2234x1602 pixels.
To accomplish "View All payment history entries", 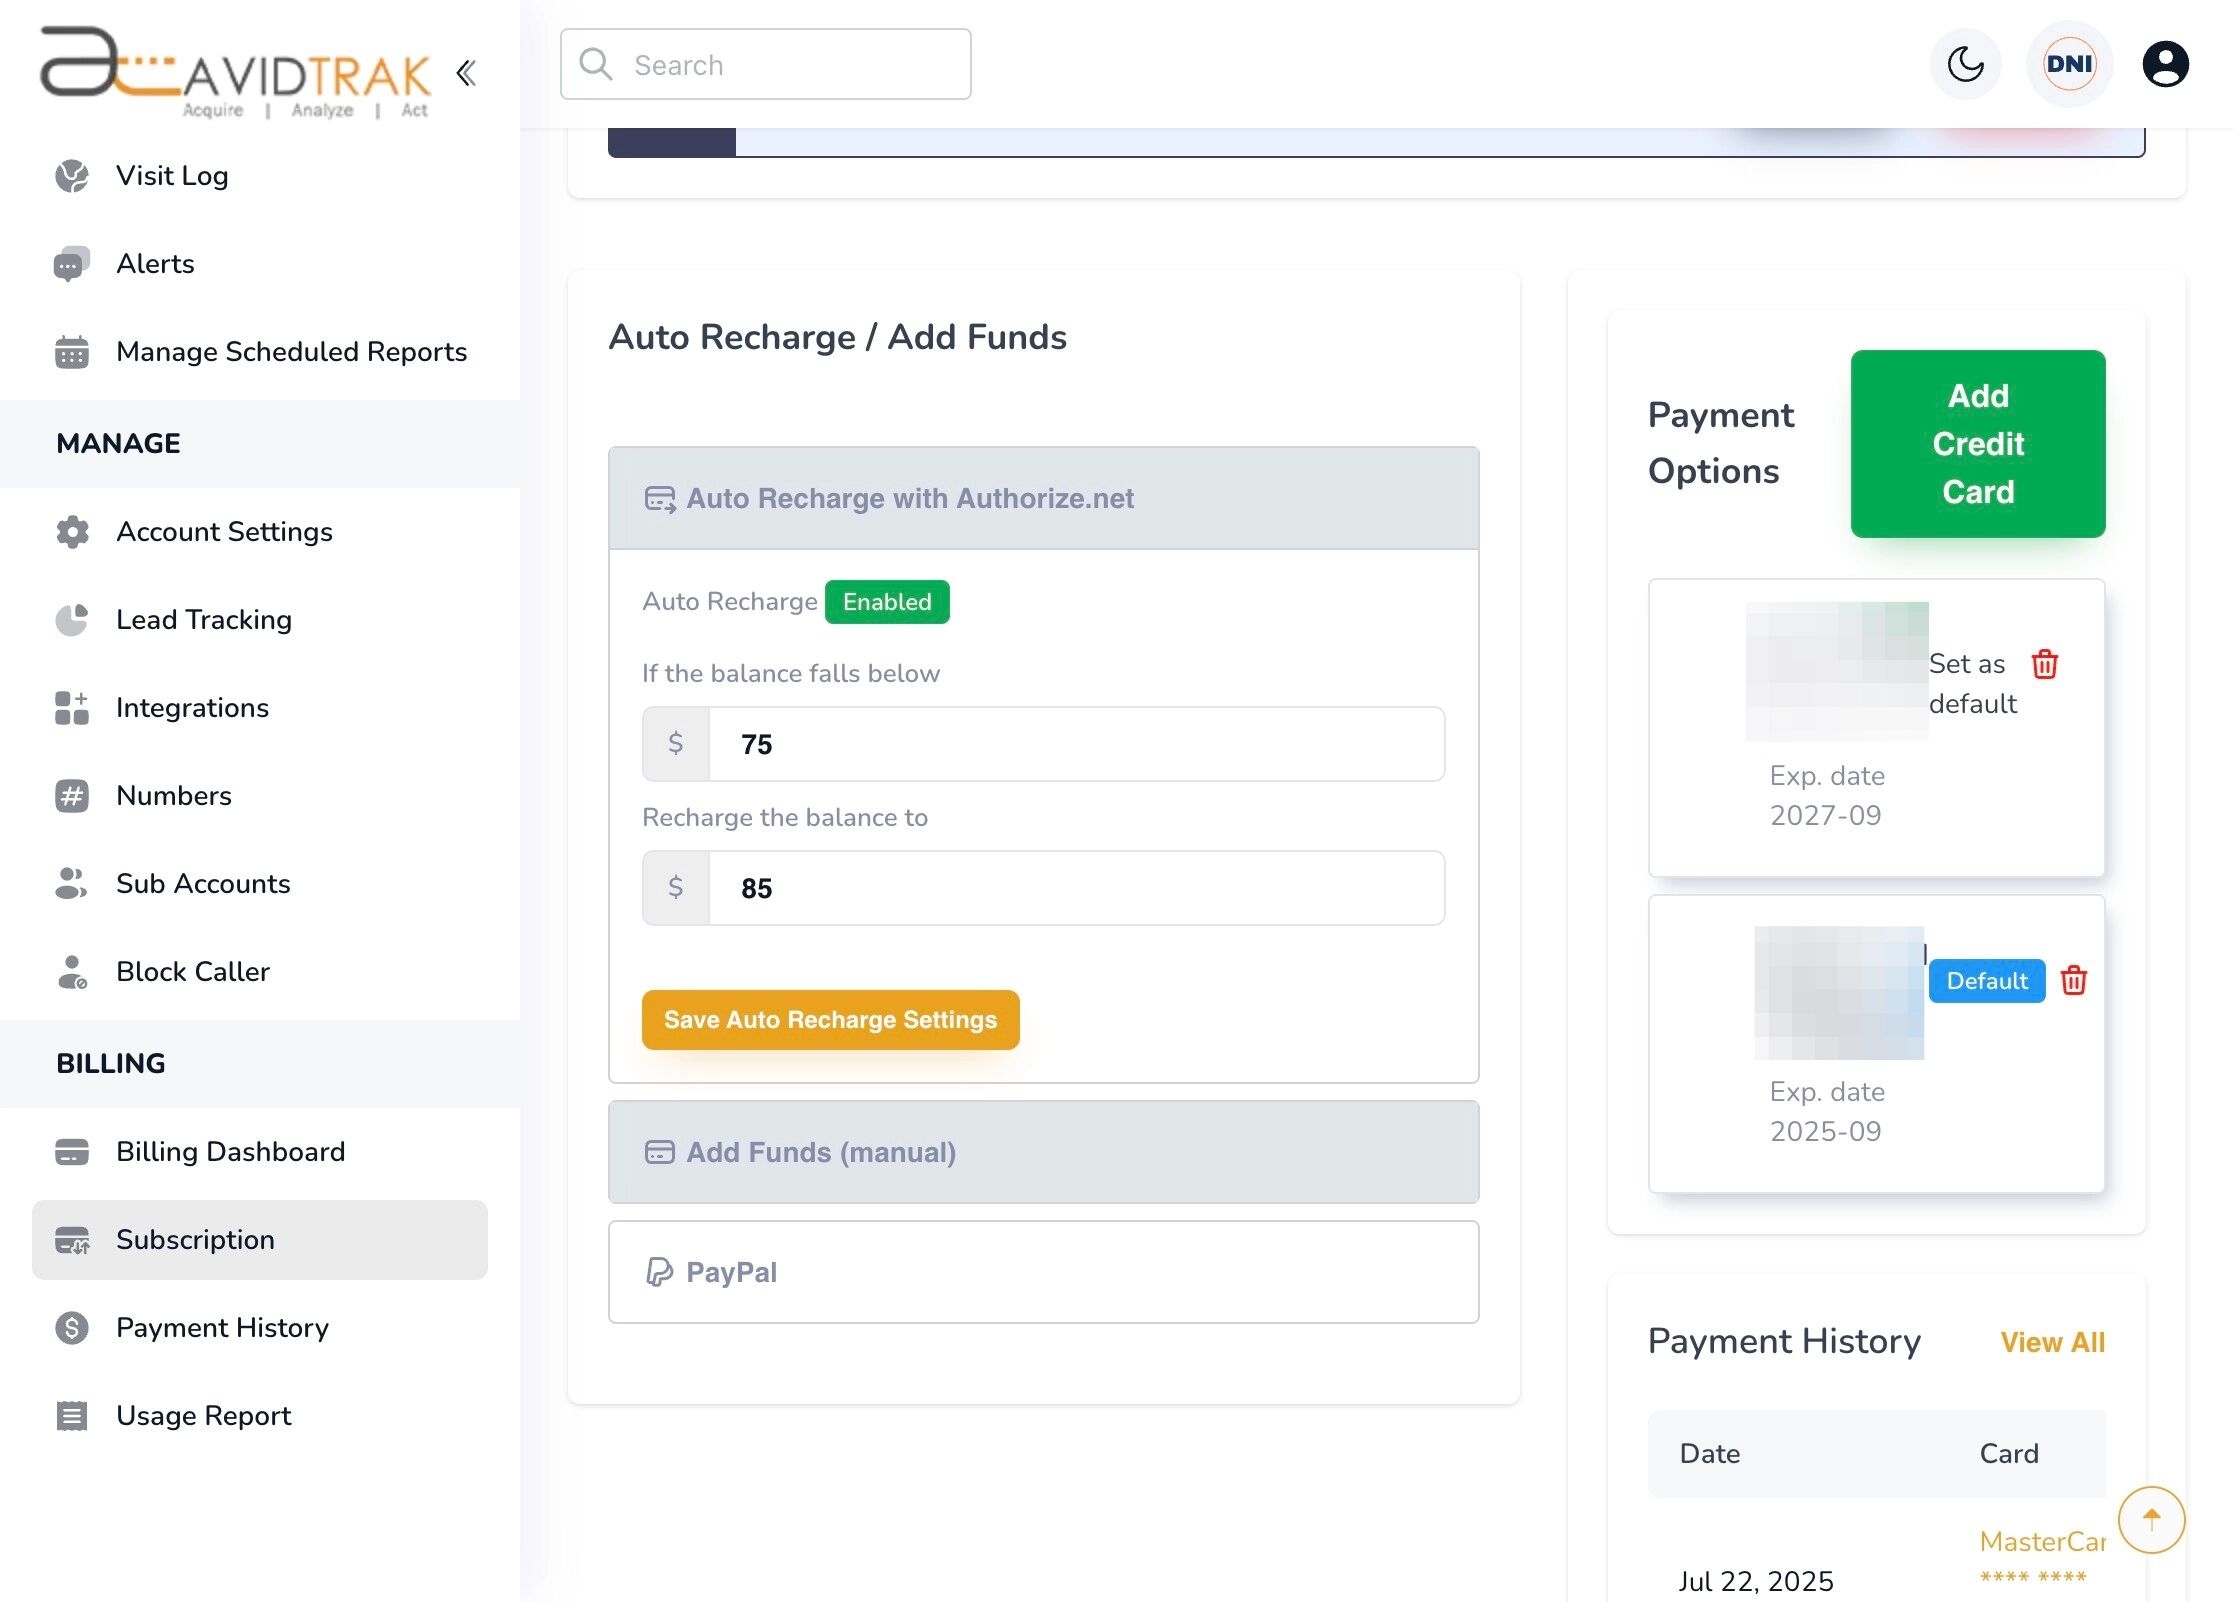I will coord(2052,1342).
